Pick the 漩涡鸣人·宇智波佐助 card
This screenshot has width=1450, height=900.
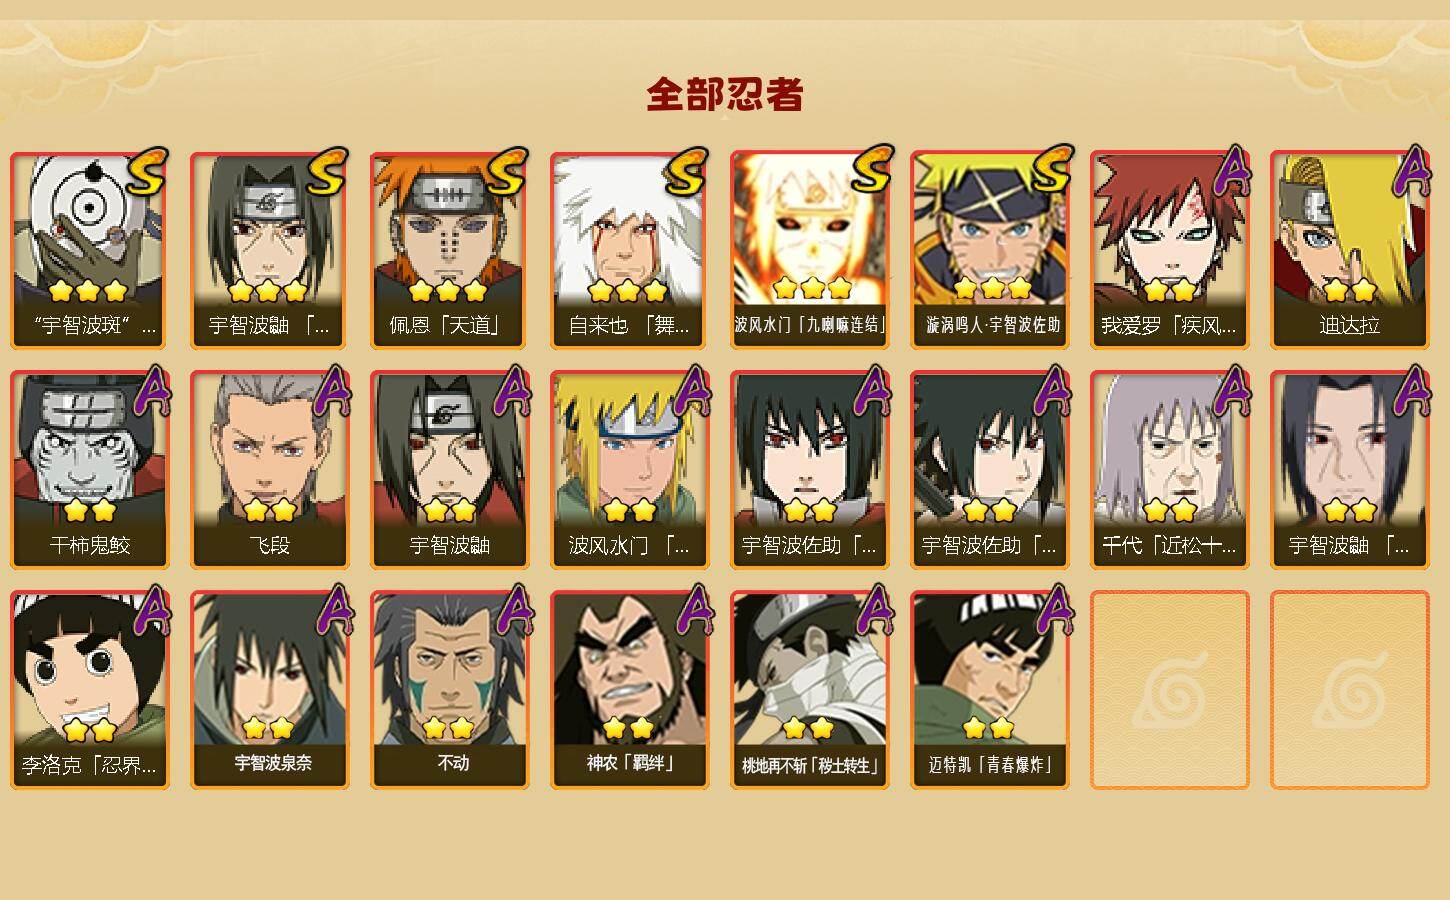click(x=989, y=250)
